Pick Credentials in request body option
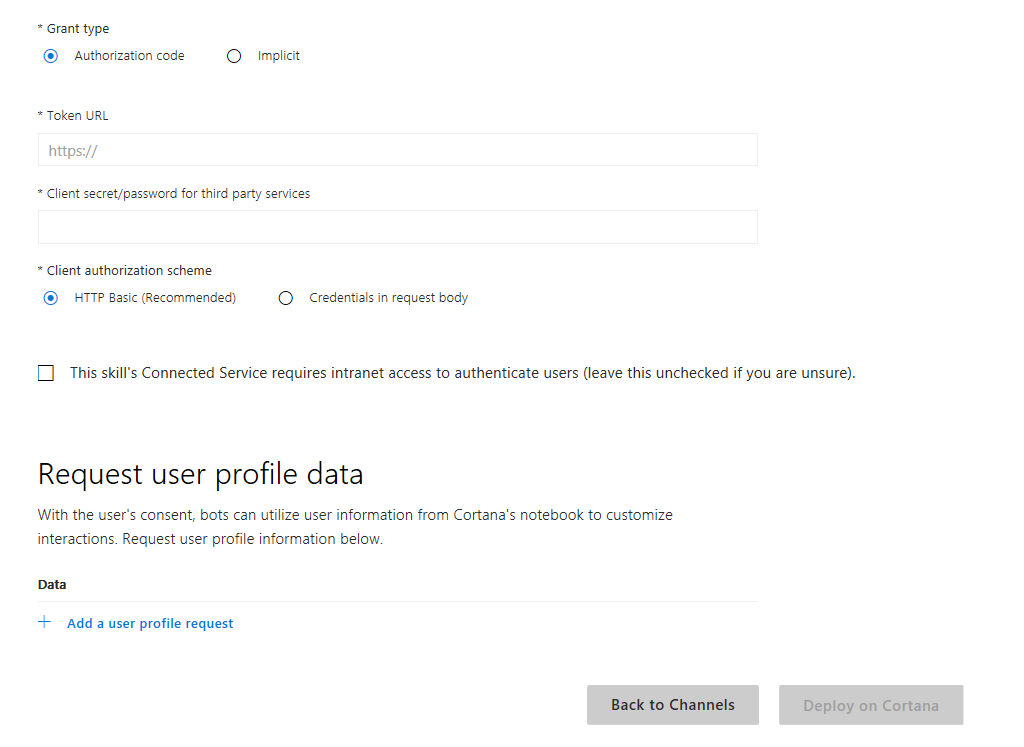Viewport: 1024px width, 747px height. 286,297
